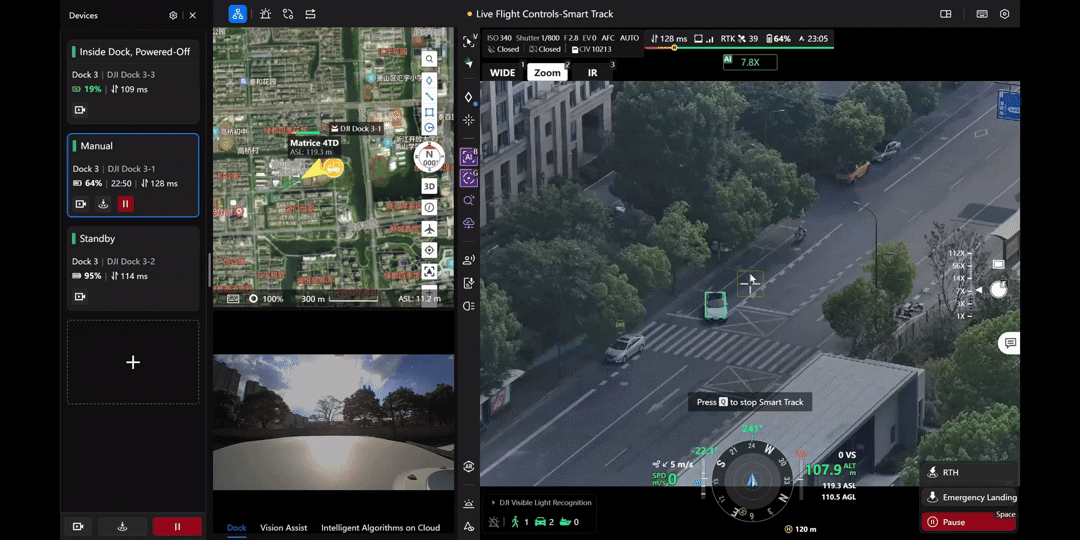
Task: Switch camera to WIDE view
Action: click(502, 72)
